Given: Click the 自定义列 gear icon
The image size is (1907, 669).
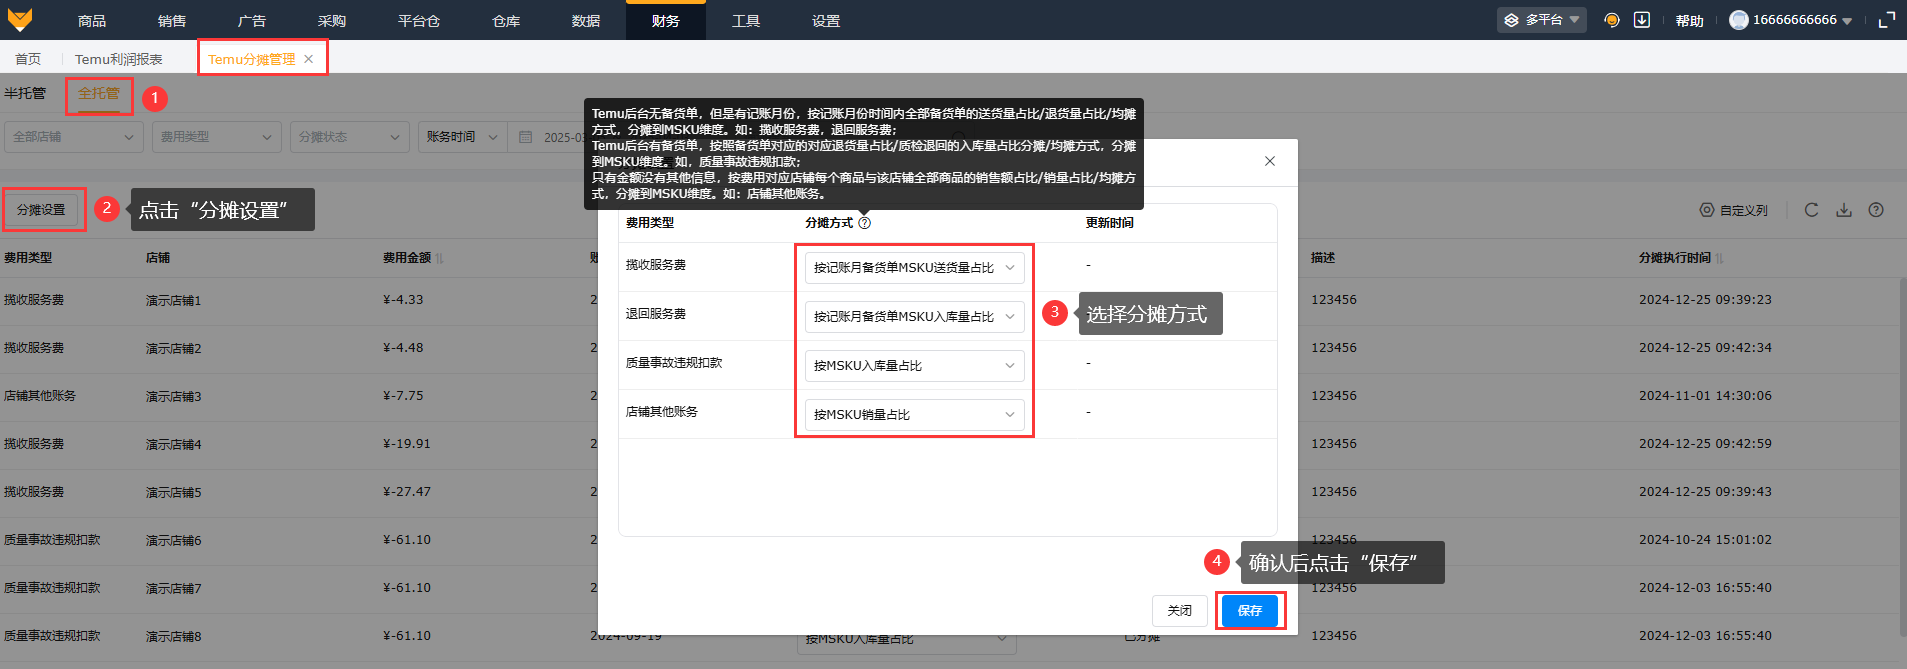Looking at the screenshot, I should coord(1707,210).
